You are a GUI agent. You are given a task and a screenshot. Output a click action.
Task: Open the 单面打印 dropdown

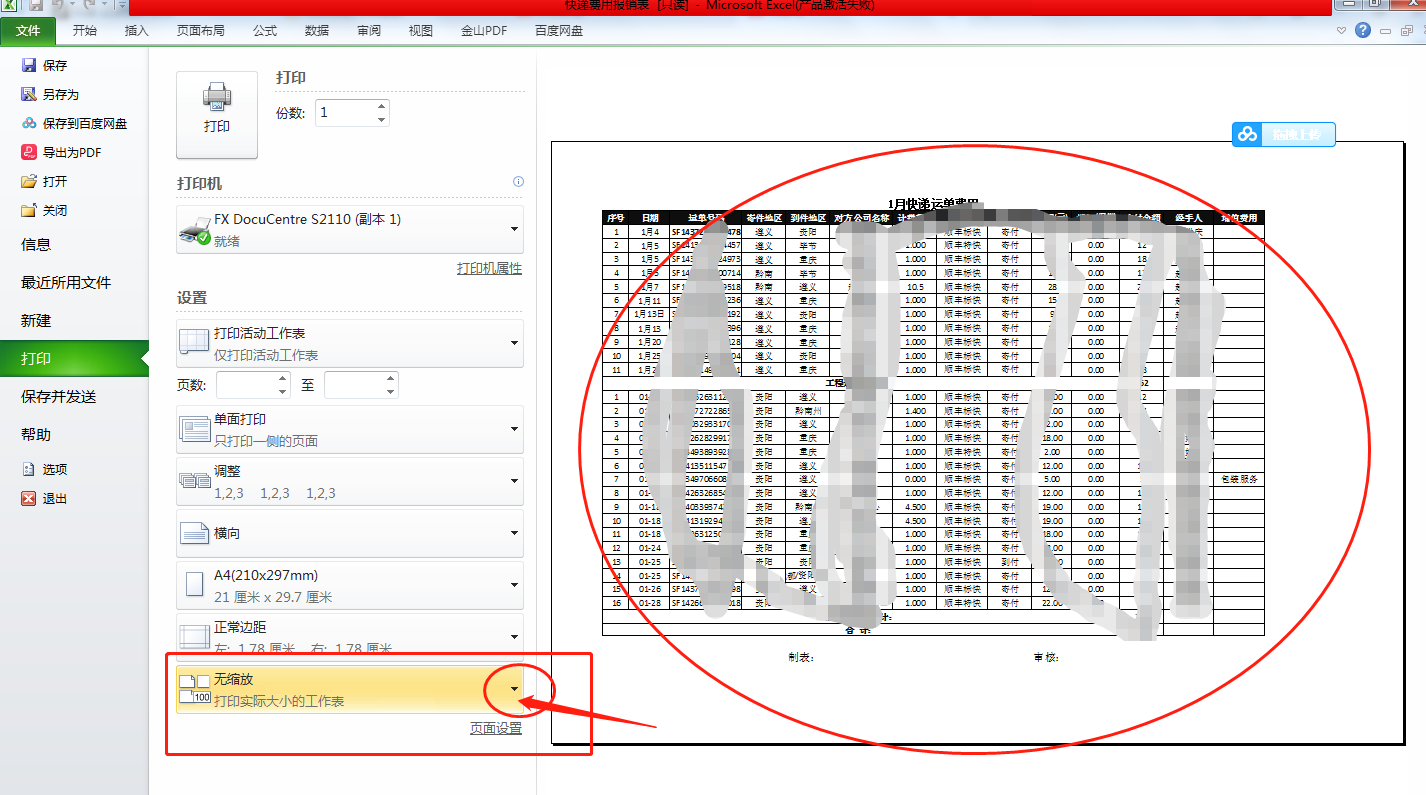click(350, 430)
